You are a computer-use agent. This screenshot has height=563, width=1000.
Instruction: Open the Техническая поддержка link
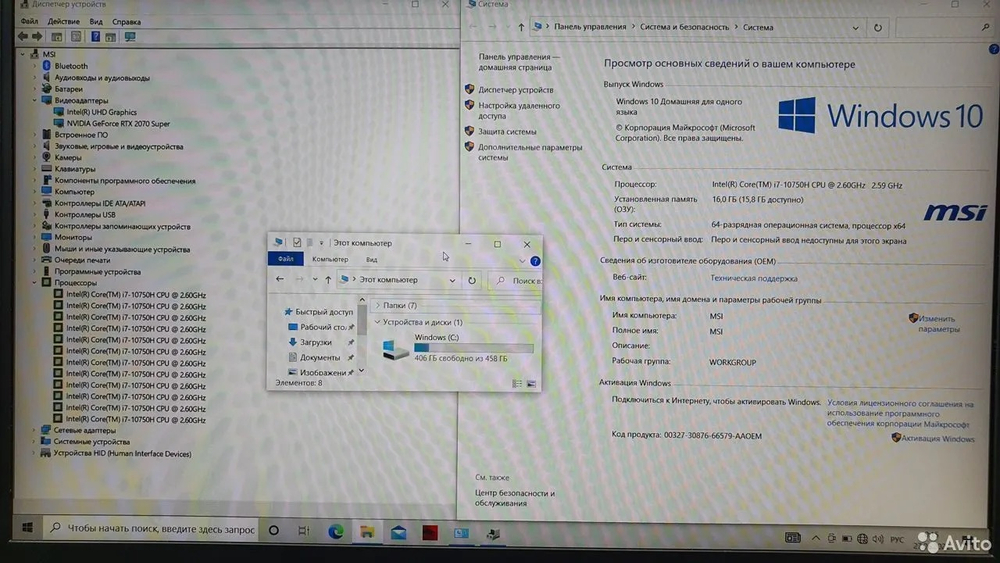click(x=754, y=278)
